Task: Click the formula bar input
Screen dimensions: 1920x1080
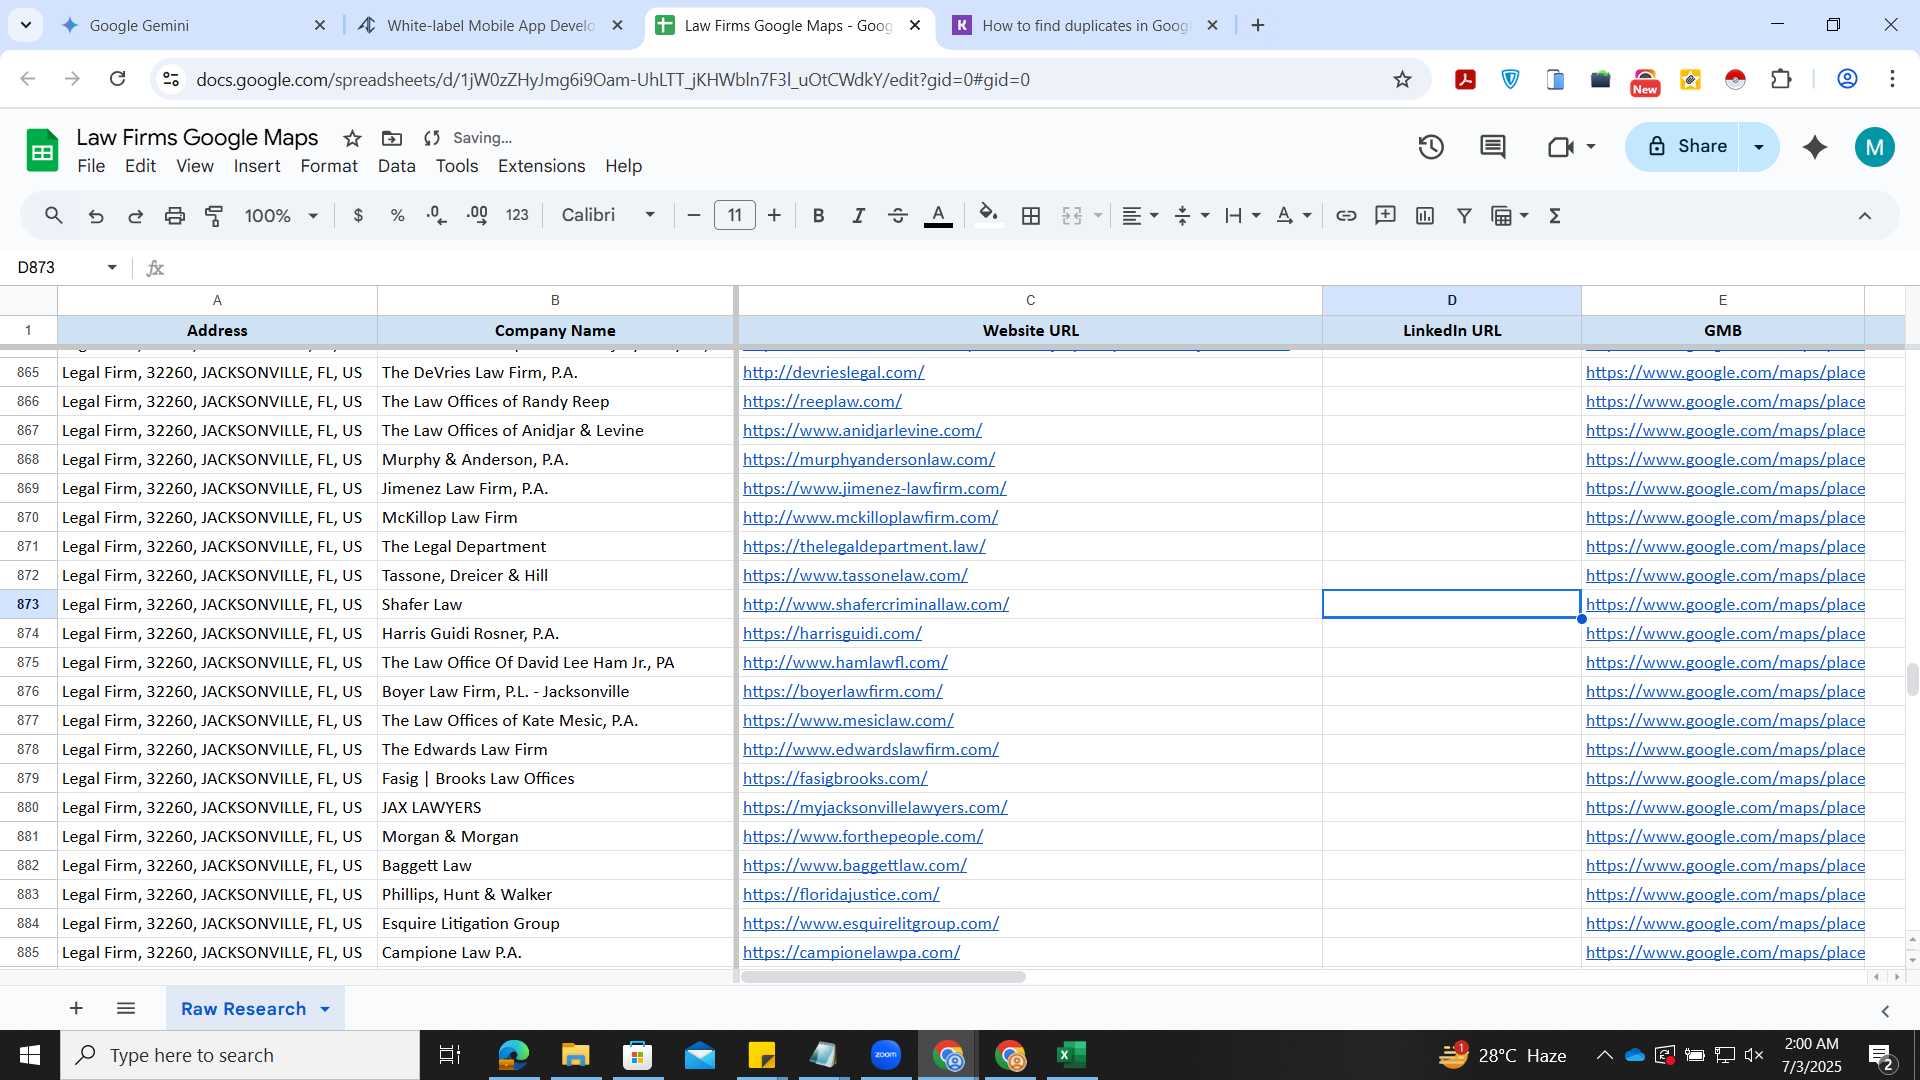Action: click(1040, 267)
